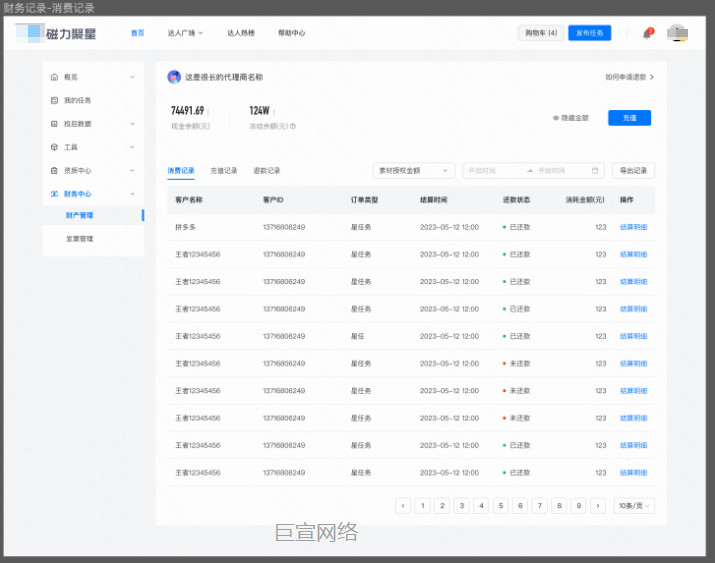The image size is (715, 563).
Task: Open 帮助中心 in top navigation
Action: point(291,33)
